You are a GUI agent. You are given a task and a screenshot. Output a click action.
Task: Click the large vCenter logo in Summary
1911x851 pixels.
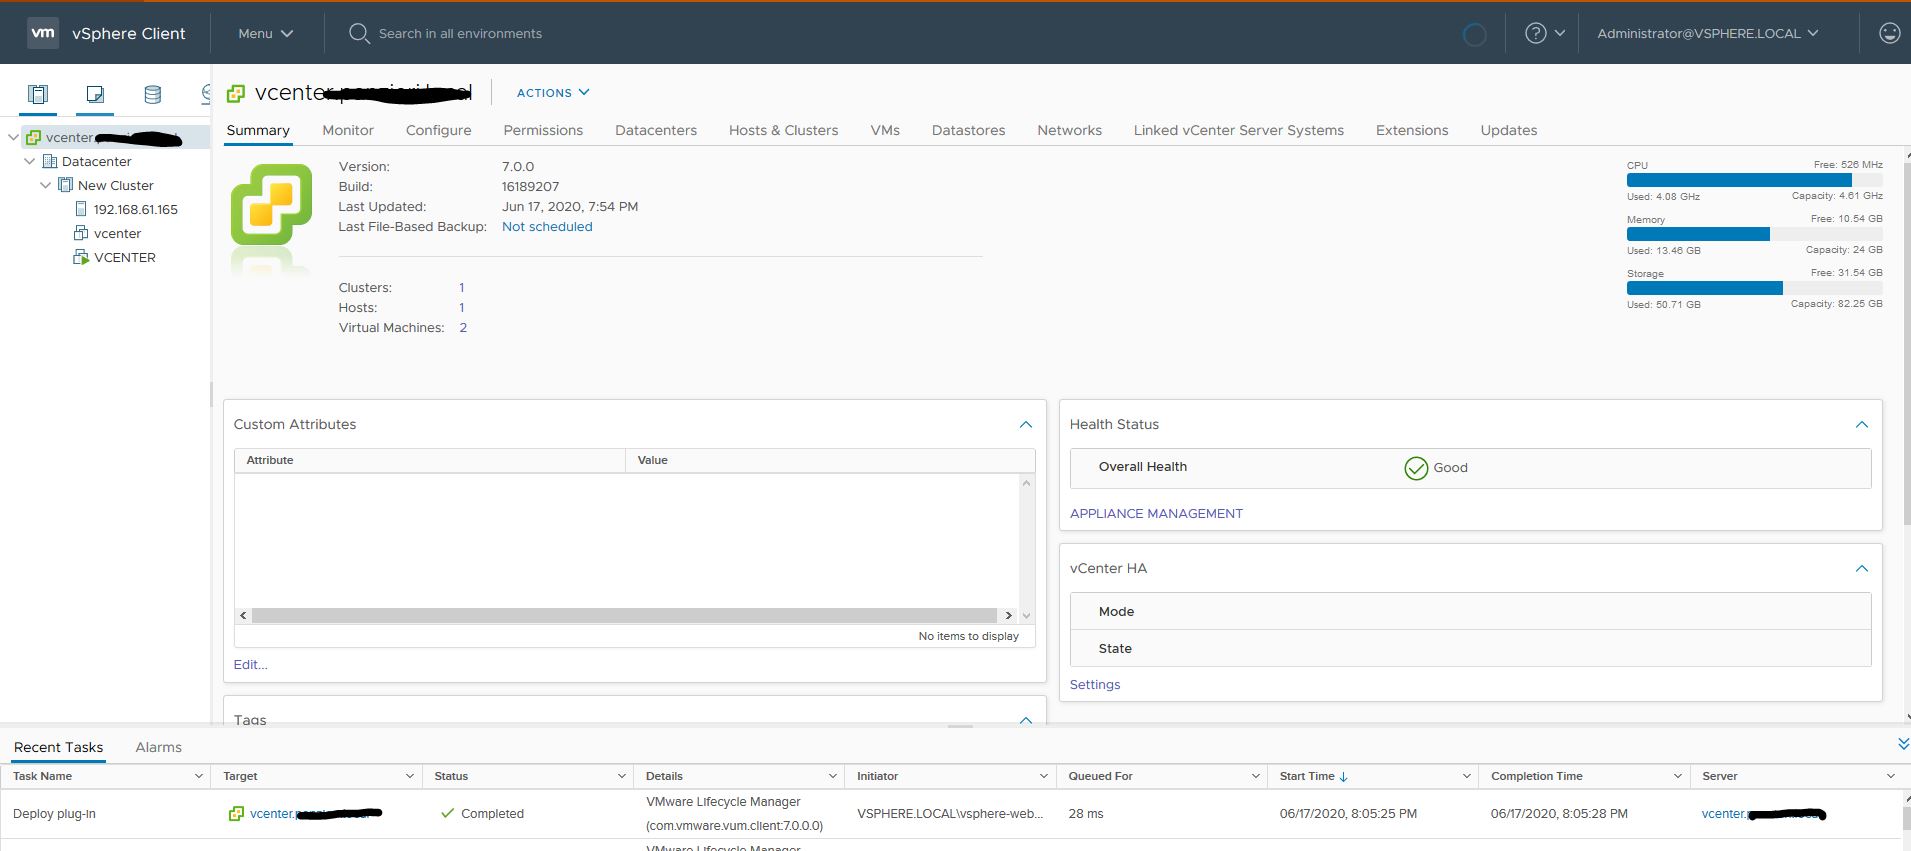(x=271, y=205)
